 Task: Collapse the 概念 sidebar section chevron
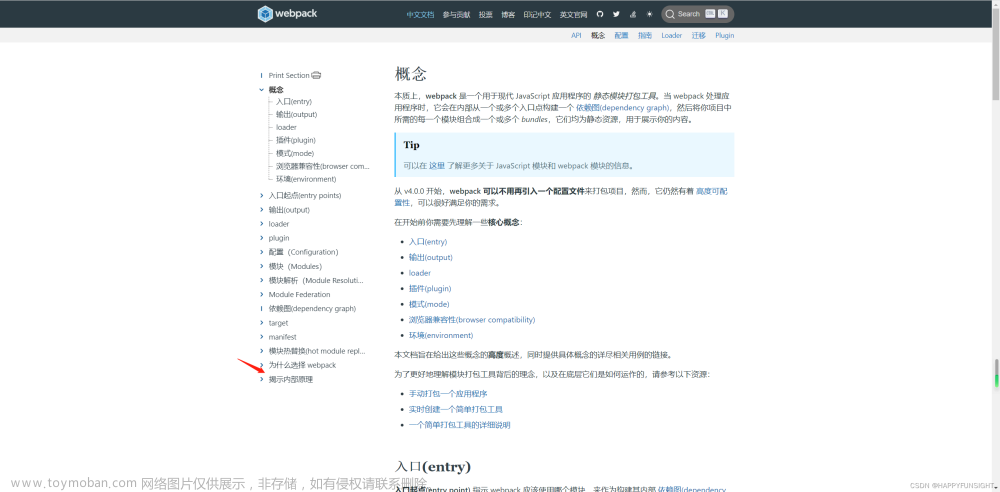click(261, 90)
